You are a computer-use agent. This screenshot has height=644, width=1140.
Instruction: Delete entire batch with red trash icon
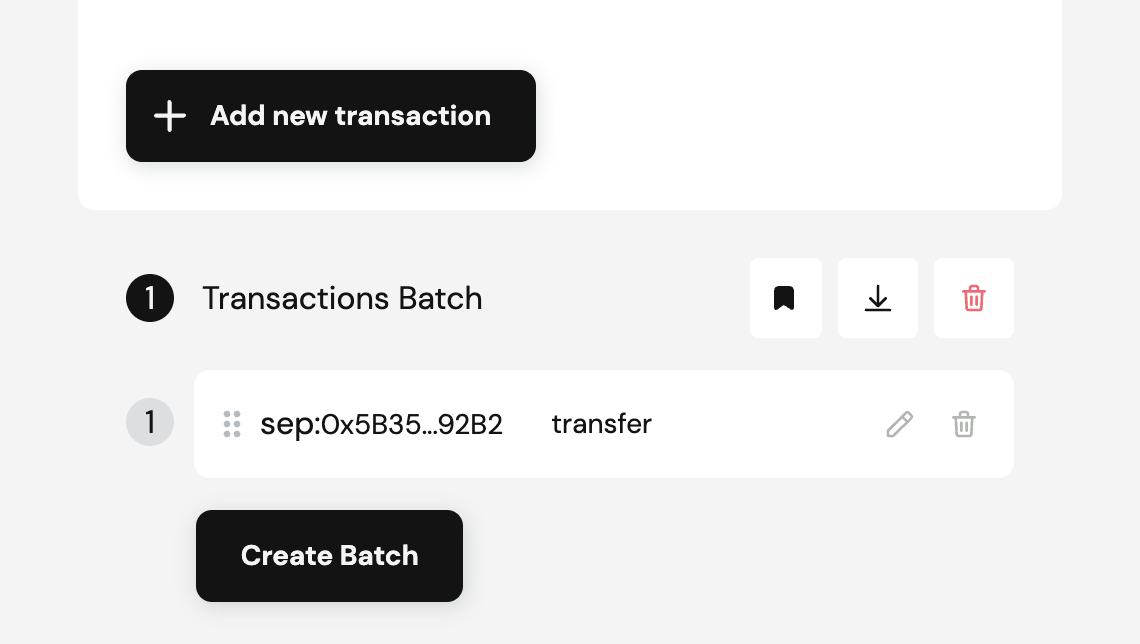point(973,298)
